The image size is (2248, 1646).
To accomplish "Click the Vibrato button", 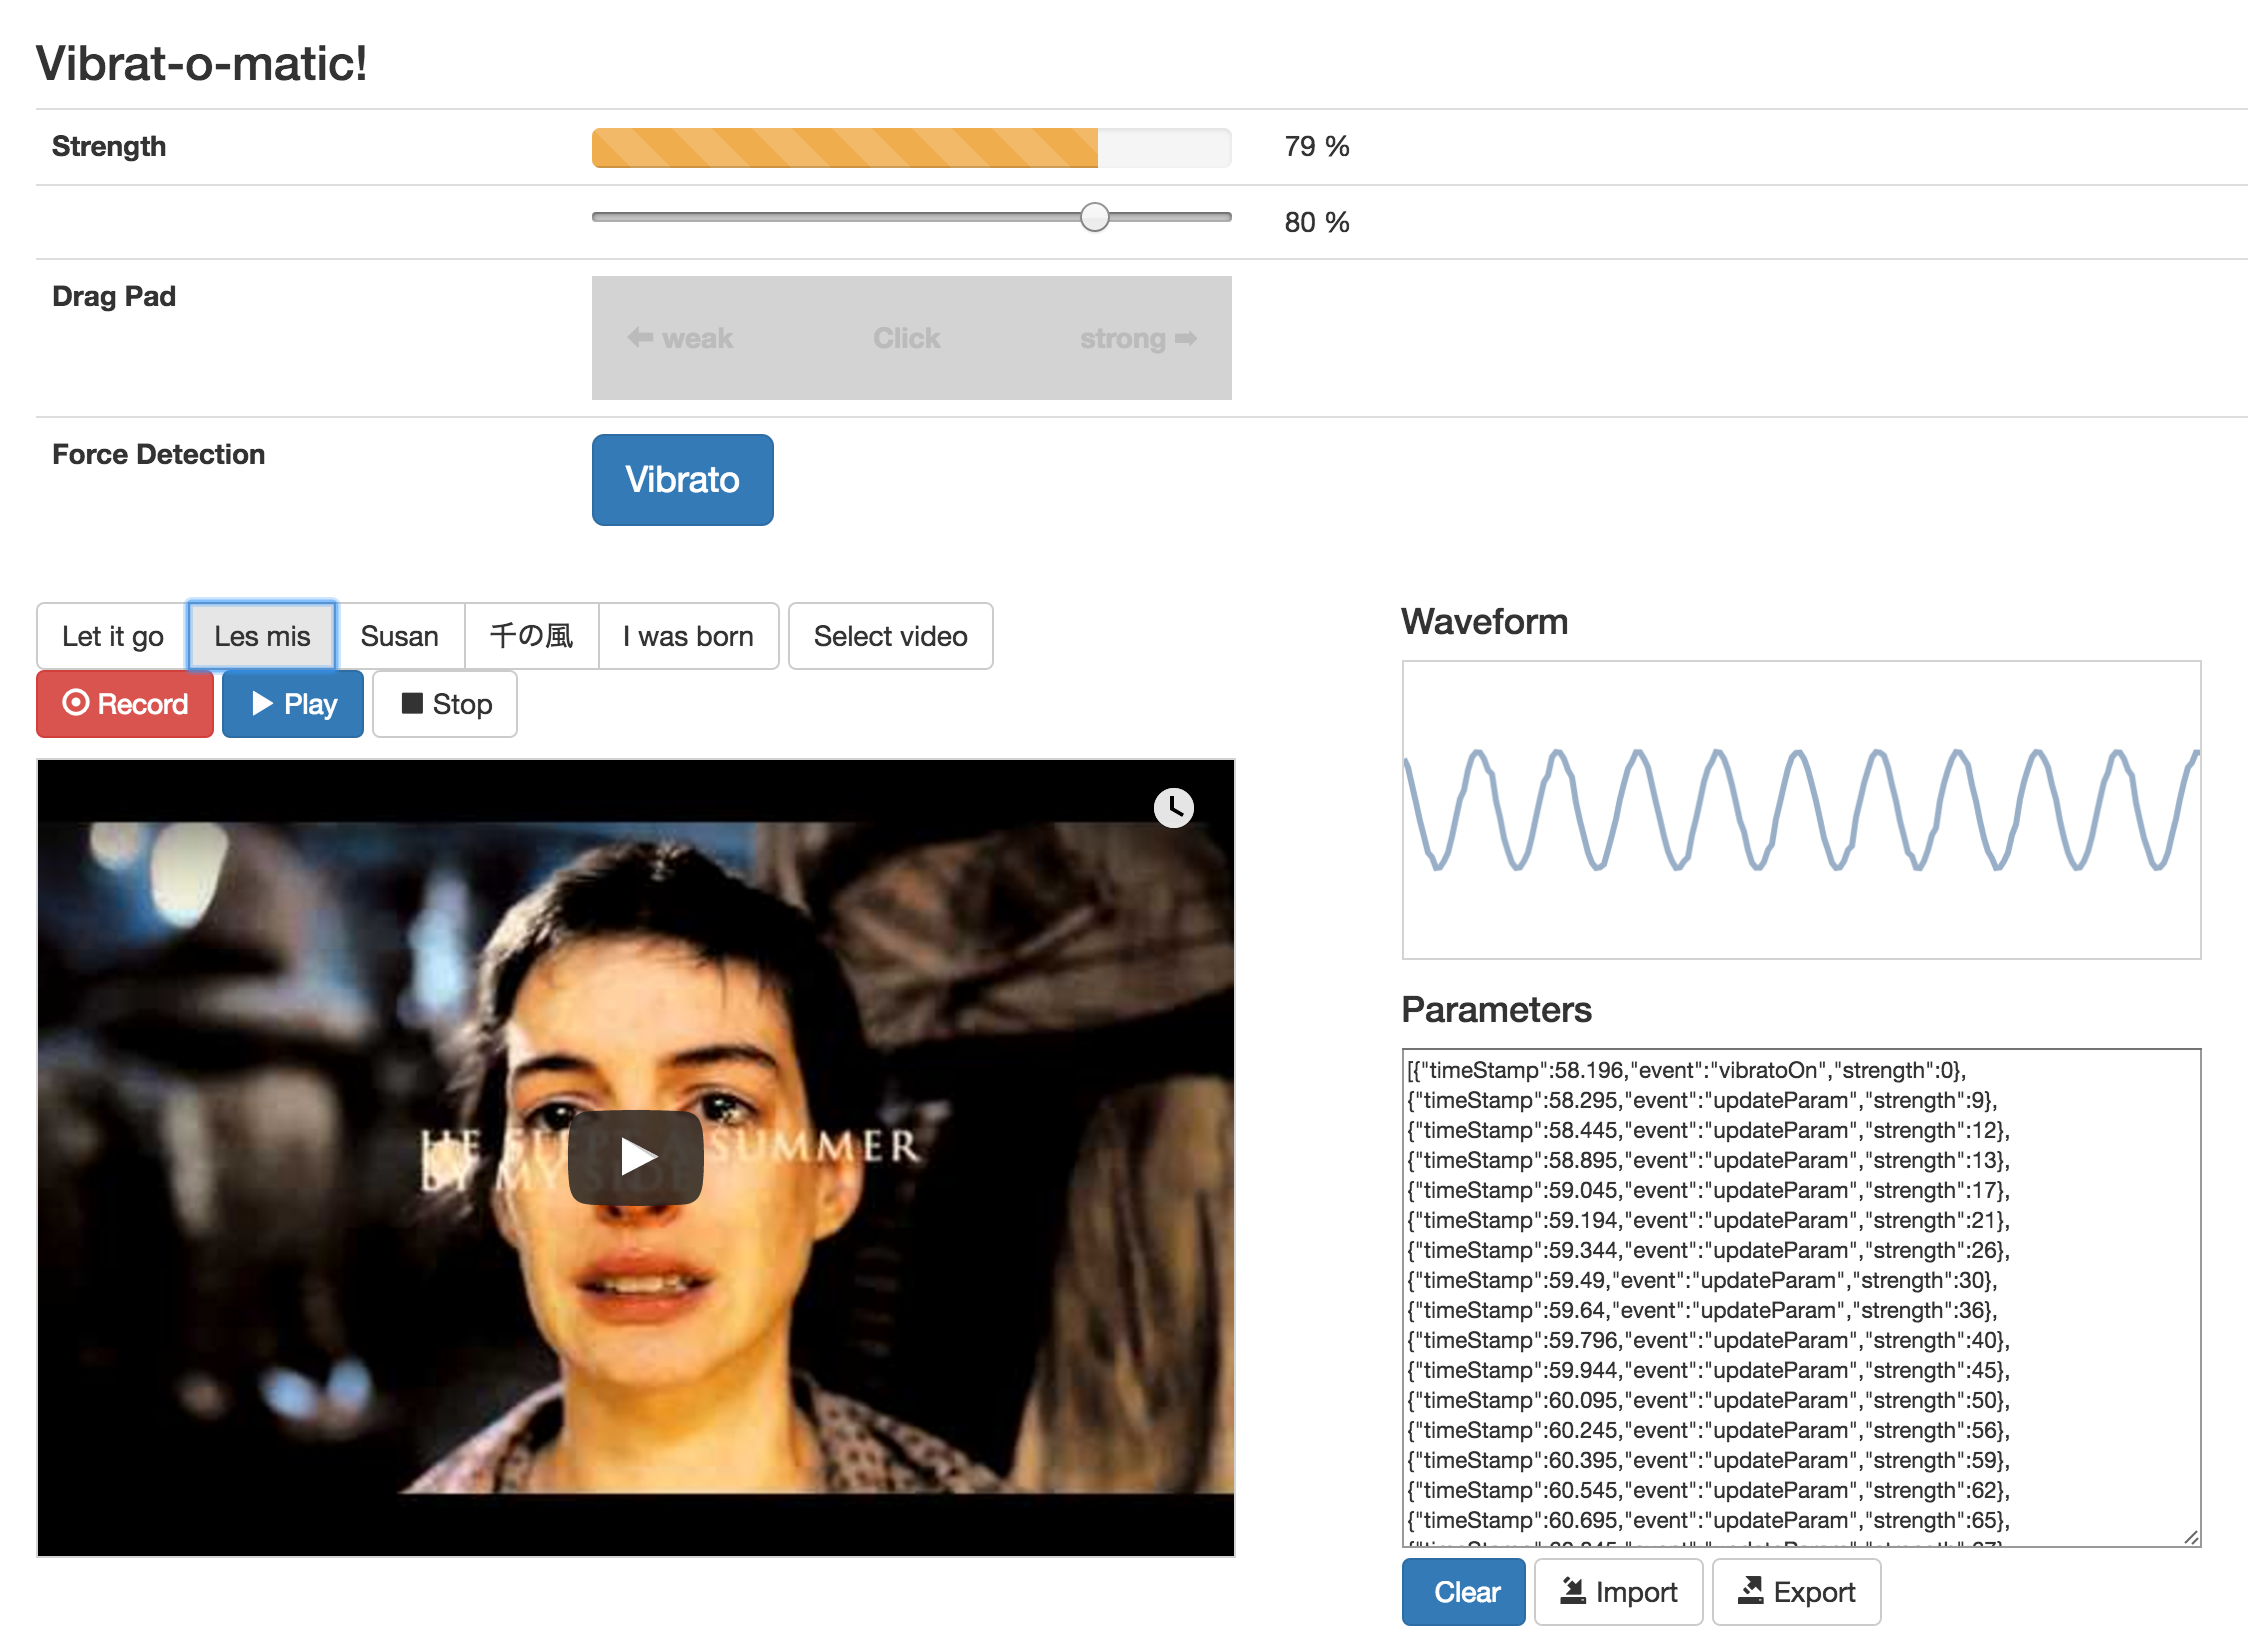I will pos(682,479).
